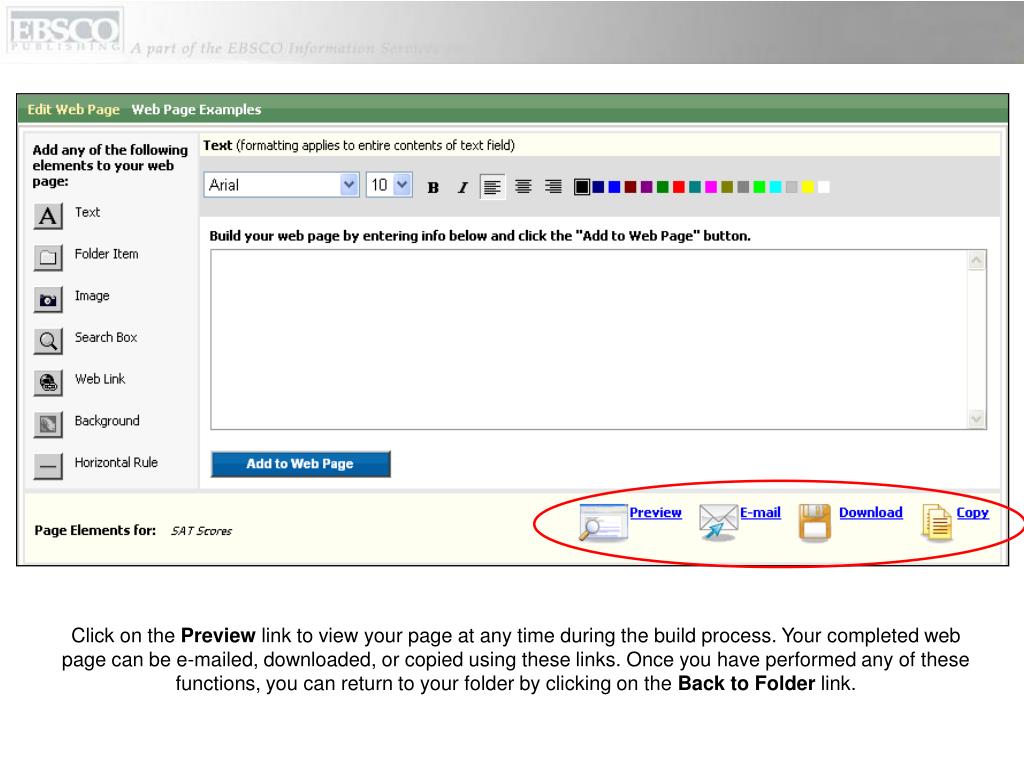The width and height of the screenshot is (1024, 768).
Task: Add a Search Box via magnifier icon
Action: point(48,341)
